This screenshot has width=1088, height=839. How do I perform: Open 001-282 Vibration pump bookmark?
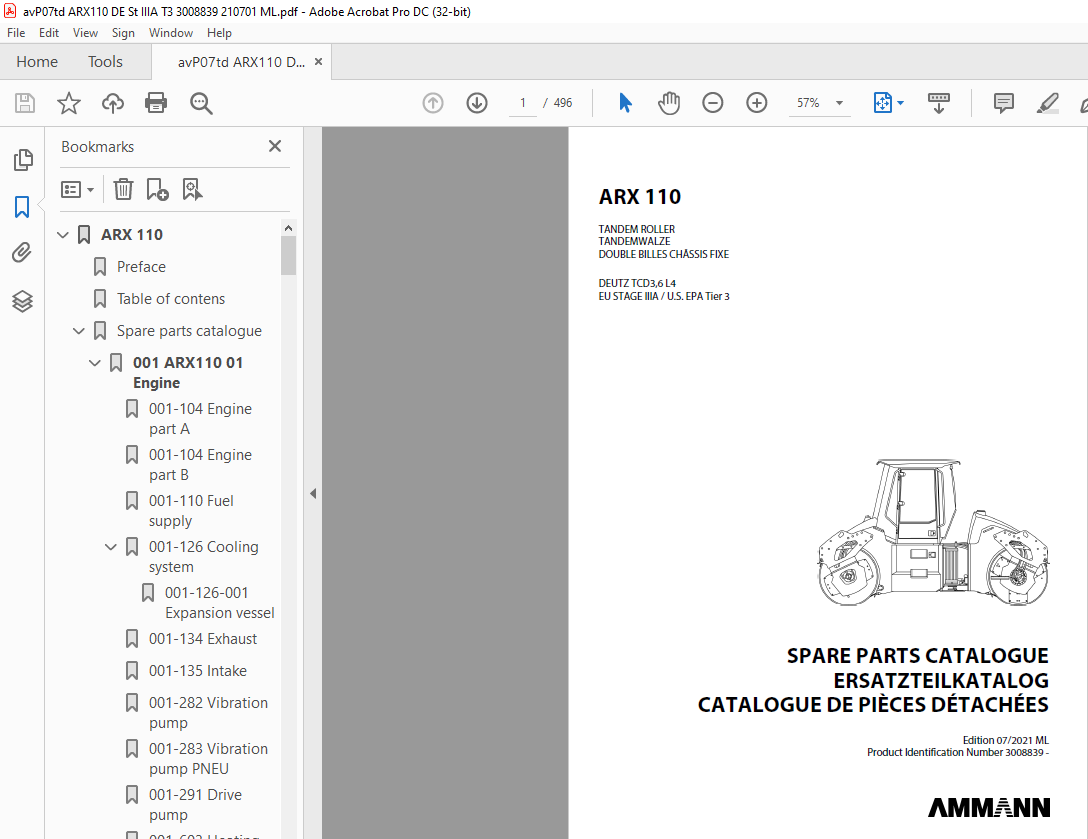click(208, 713)
